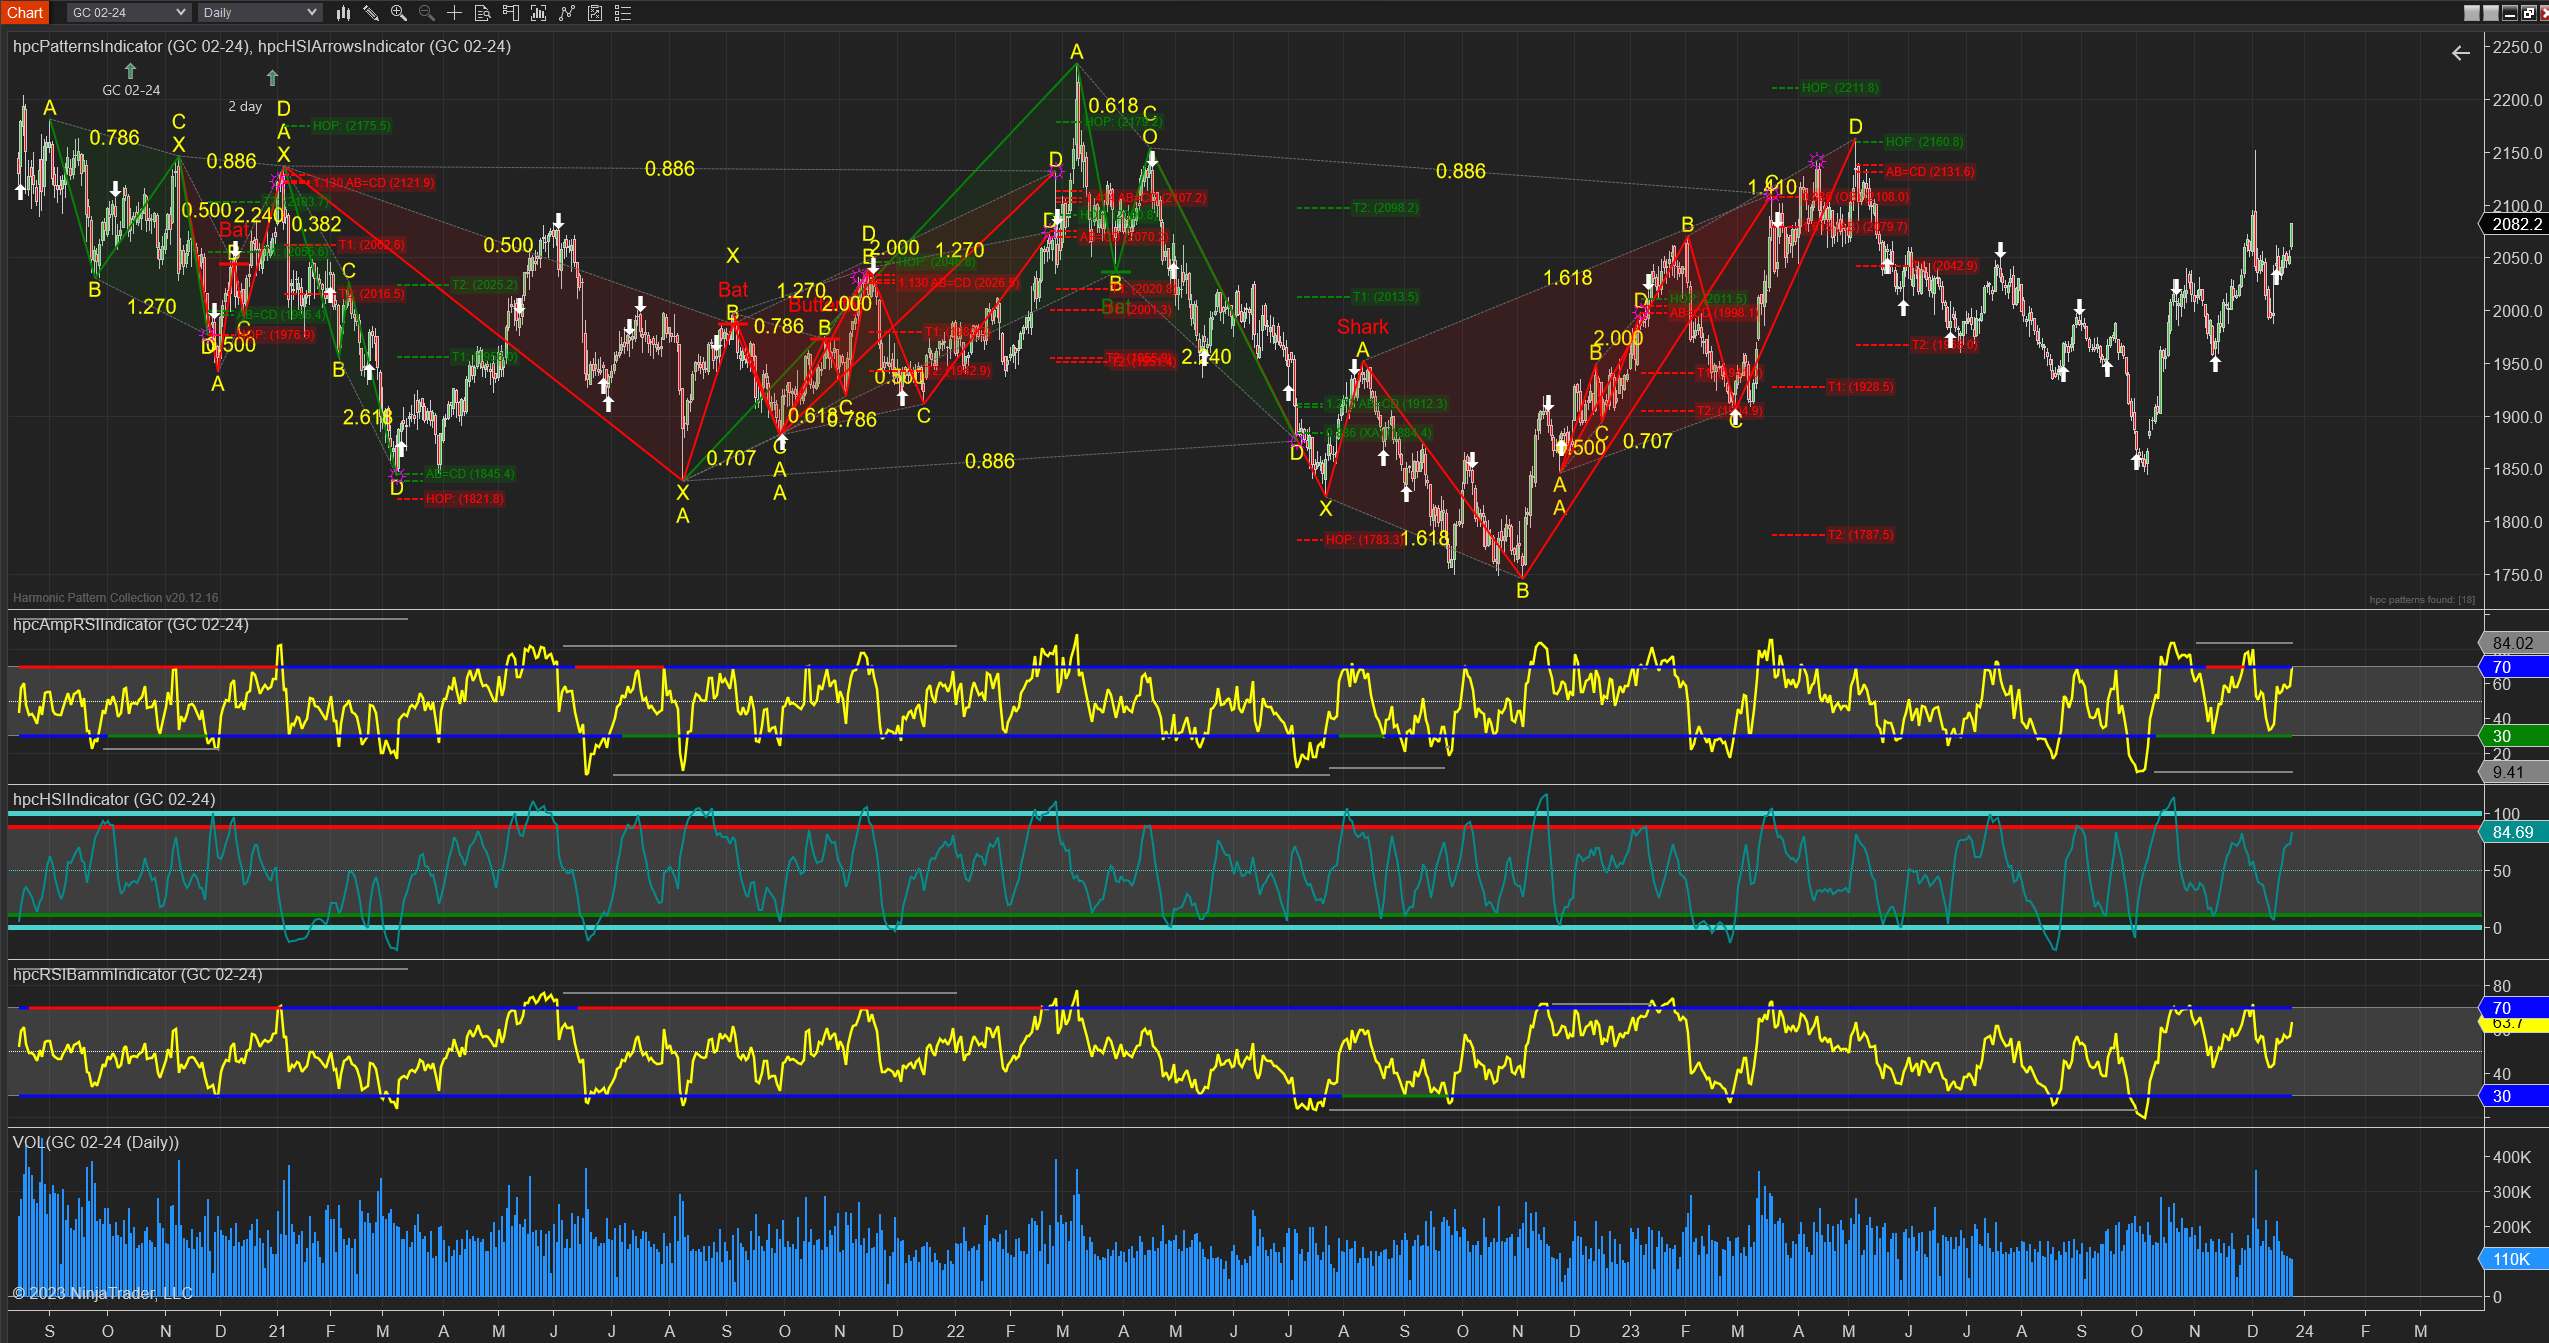Select the drawing tools pencil icon
The image size is (2549, 1343).
click(x=371, y=13)
